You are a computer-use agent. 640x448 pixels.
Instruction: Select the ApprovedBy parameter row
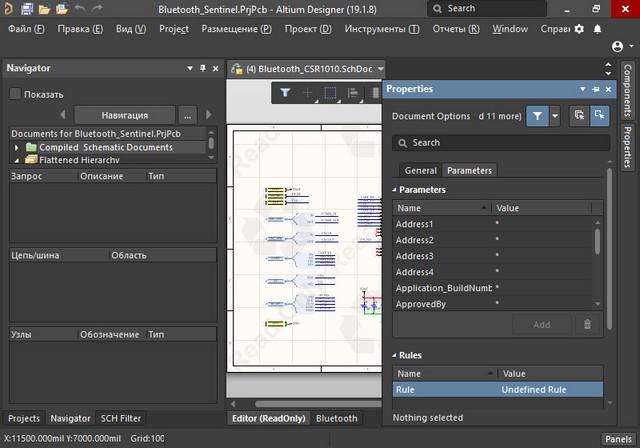(x=493, y=304)
